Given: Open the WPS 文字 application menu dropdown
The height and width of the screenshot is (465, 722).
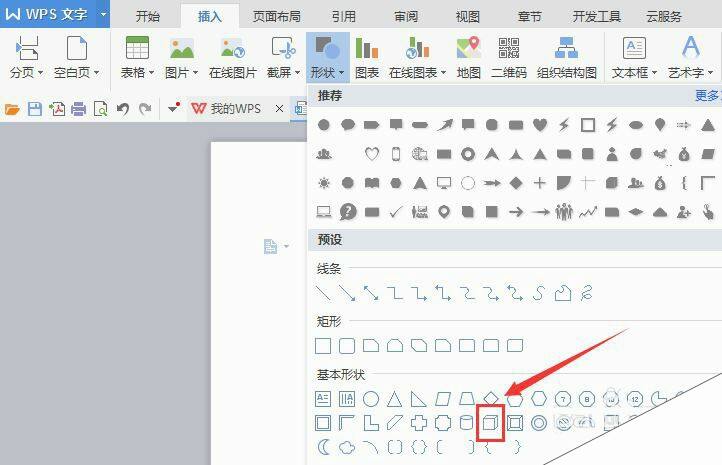Looking at the screenshot, I should pyautogui.click(x=104, y=14).
